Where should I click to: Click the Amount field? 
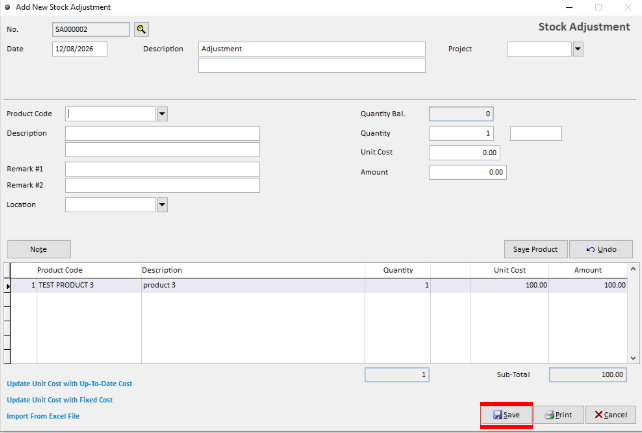tap(468, 172)
